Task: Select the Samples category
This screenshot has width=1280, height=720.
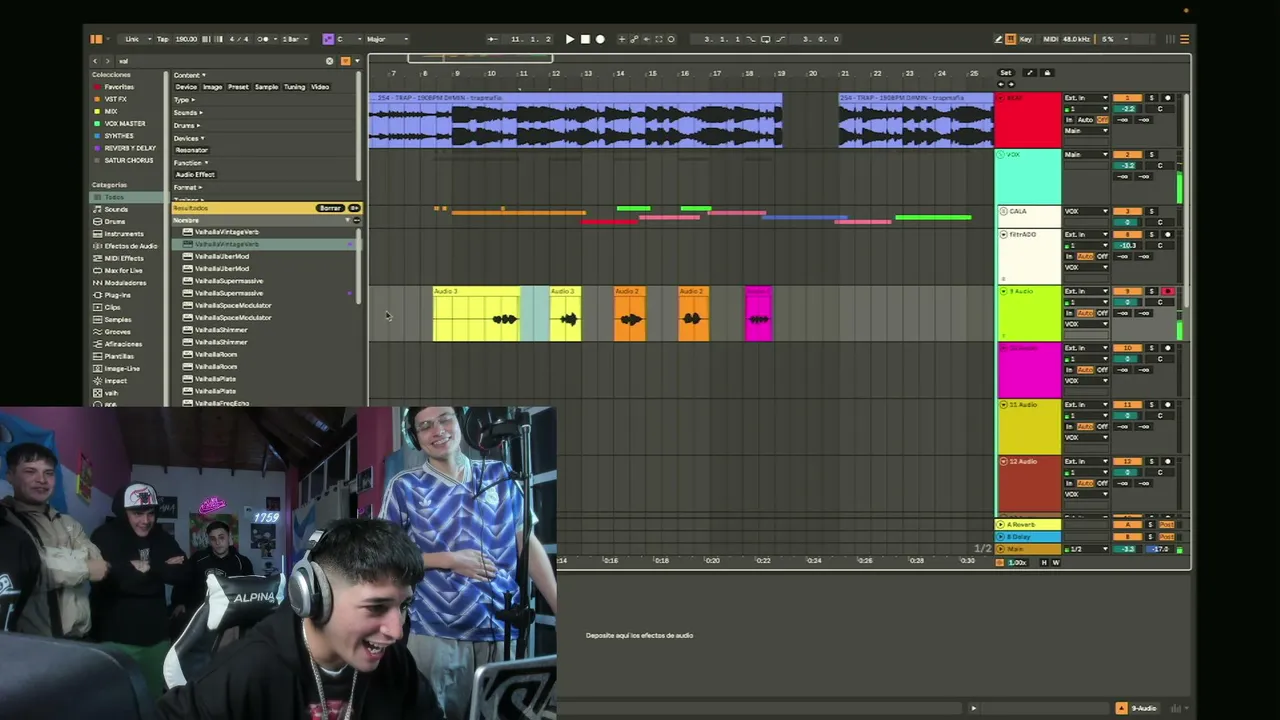Action: click(118, 319)
